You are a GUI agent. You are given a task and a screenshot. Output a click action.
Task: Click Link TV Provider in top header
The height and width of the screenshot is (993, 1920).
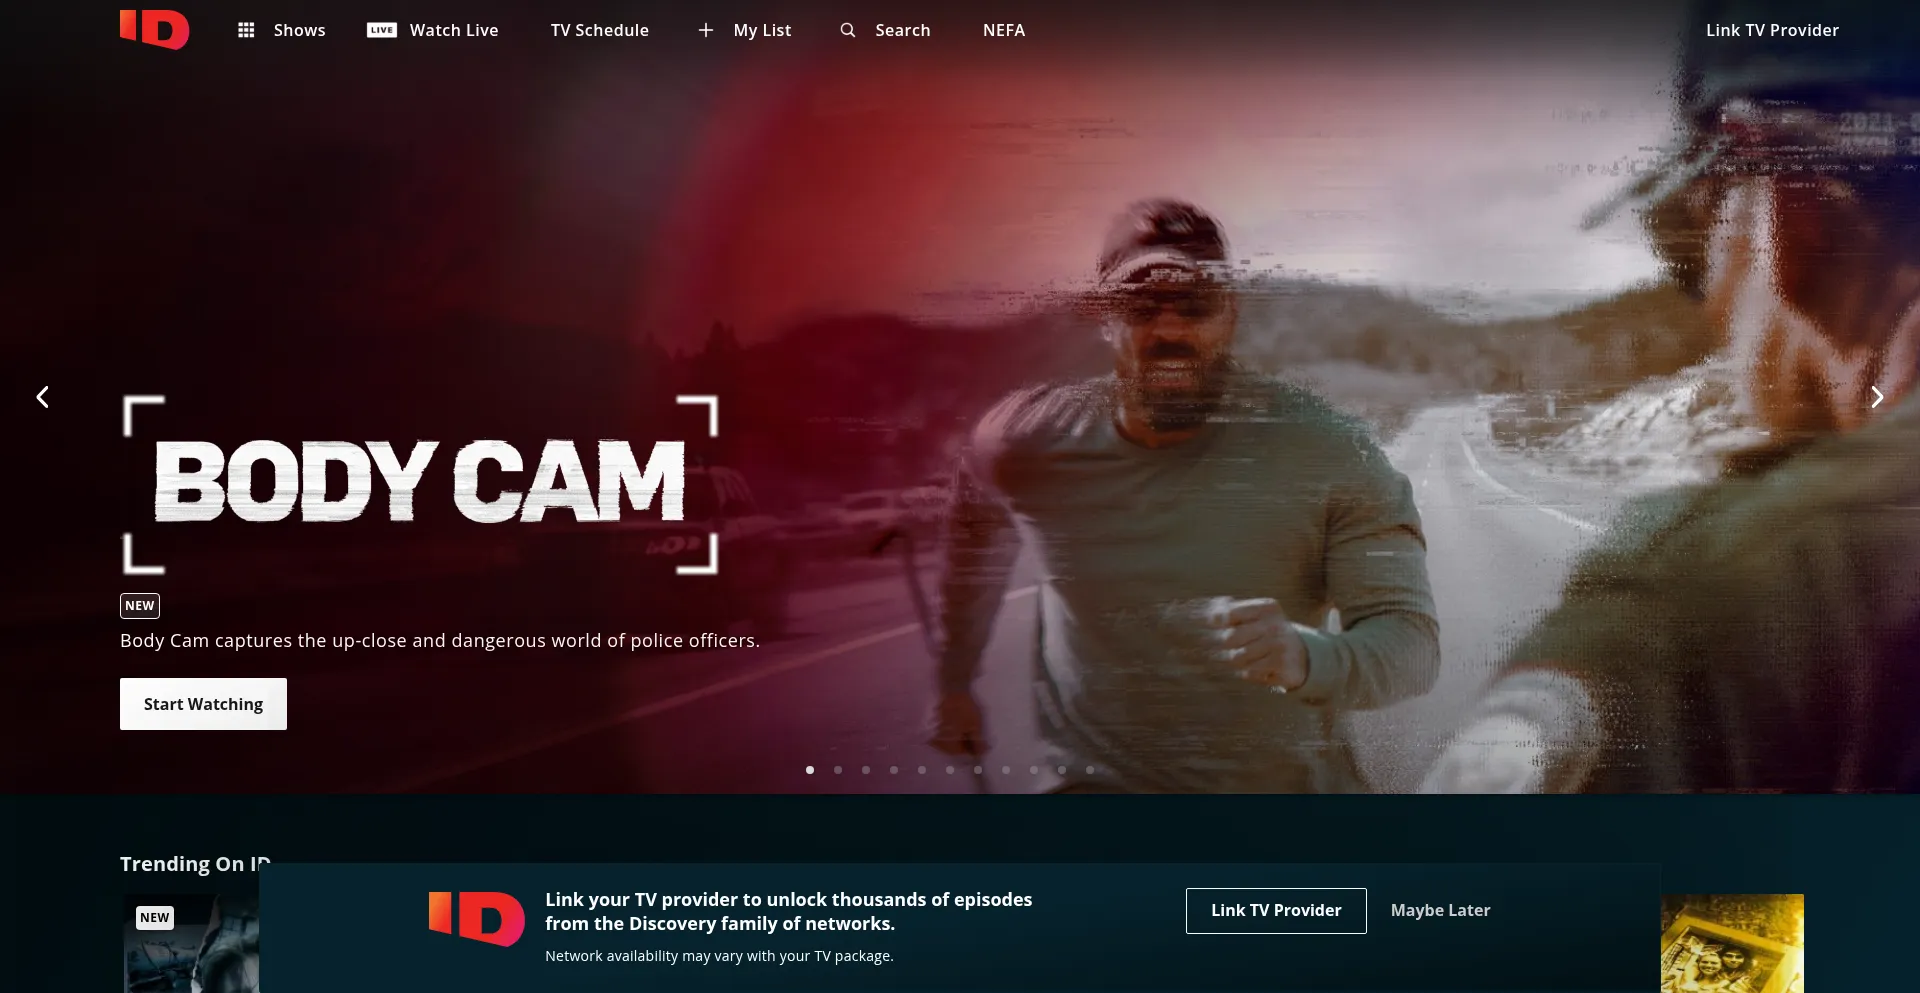(1772, 30)
